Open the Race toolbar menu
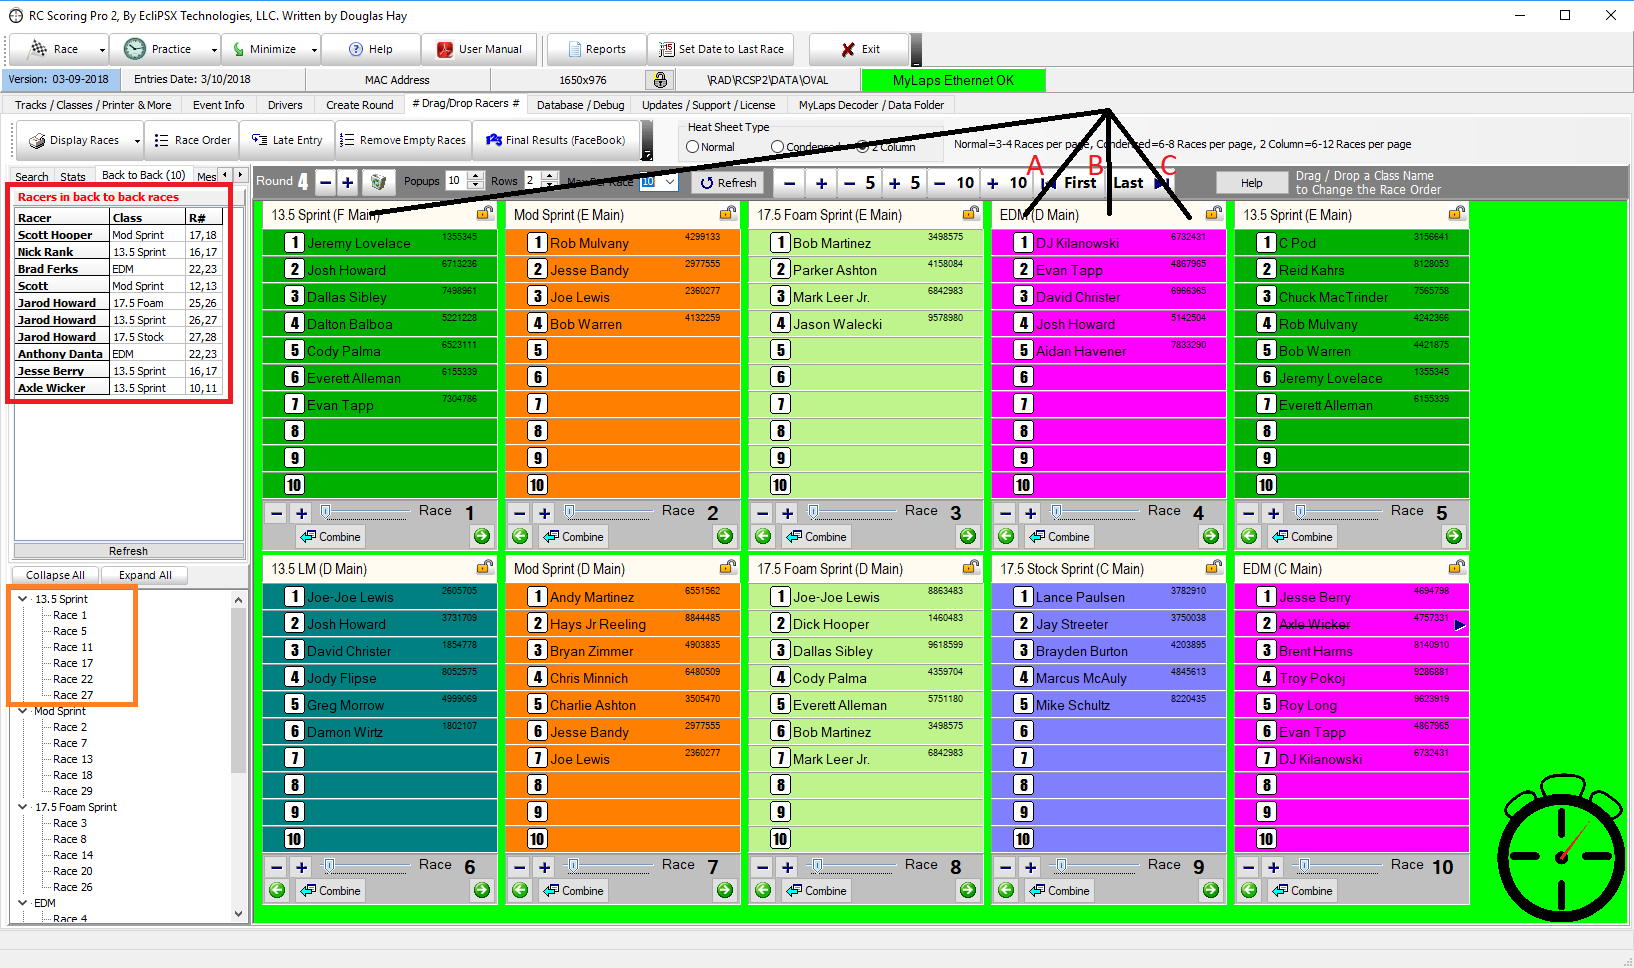 [57, 49]
